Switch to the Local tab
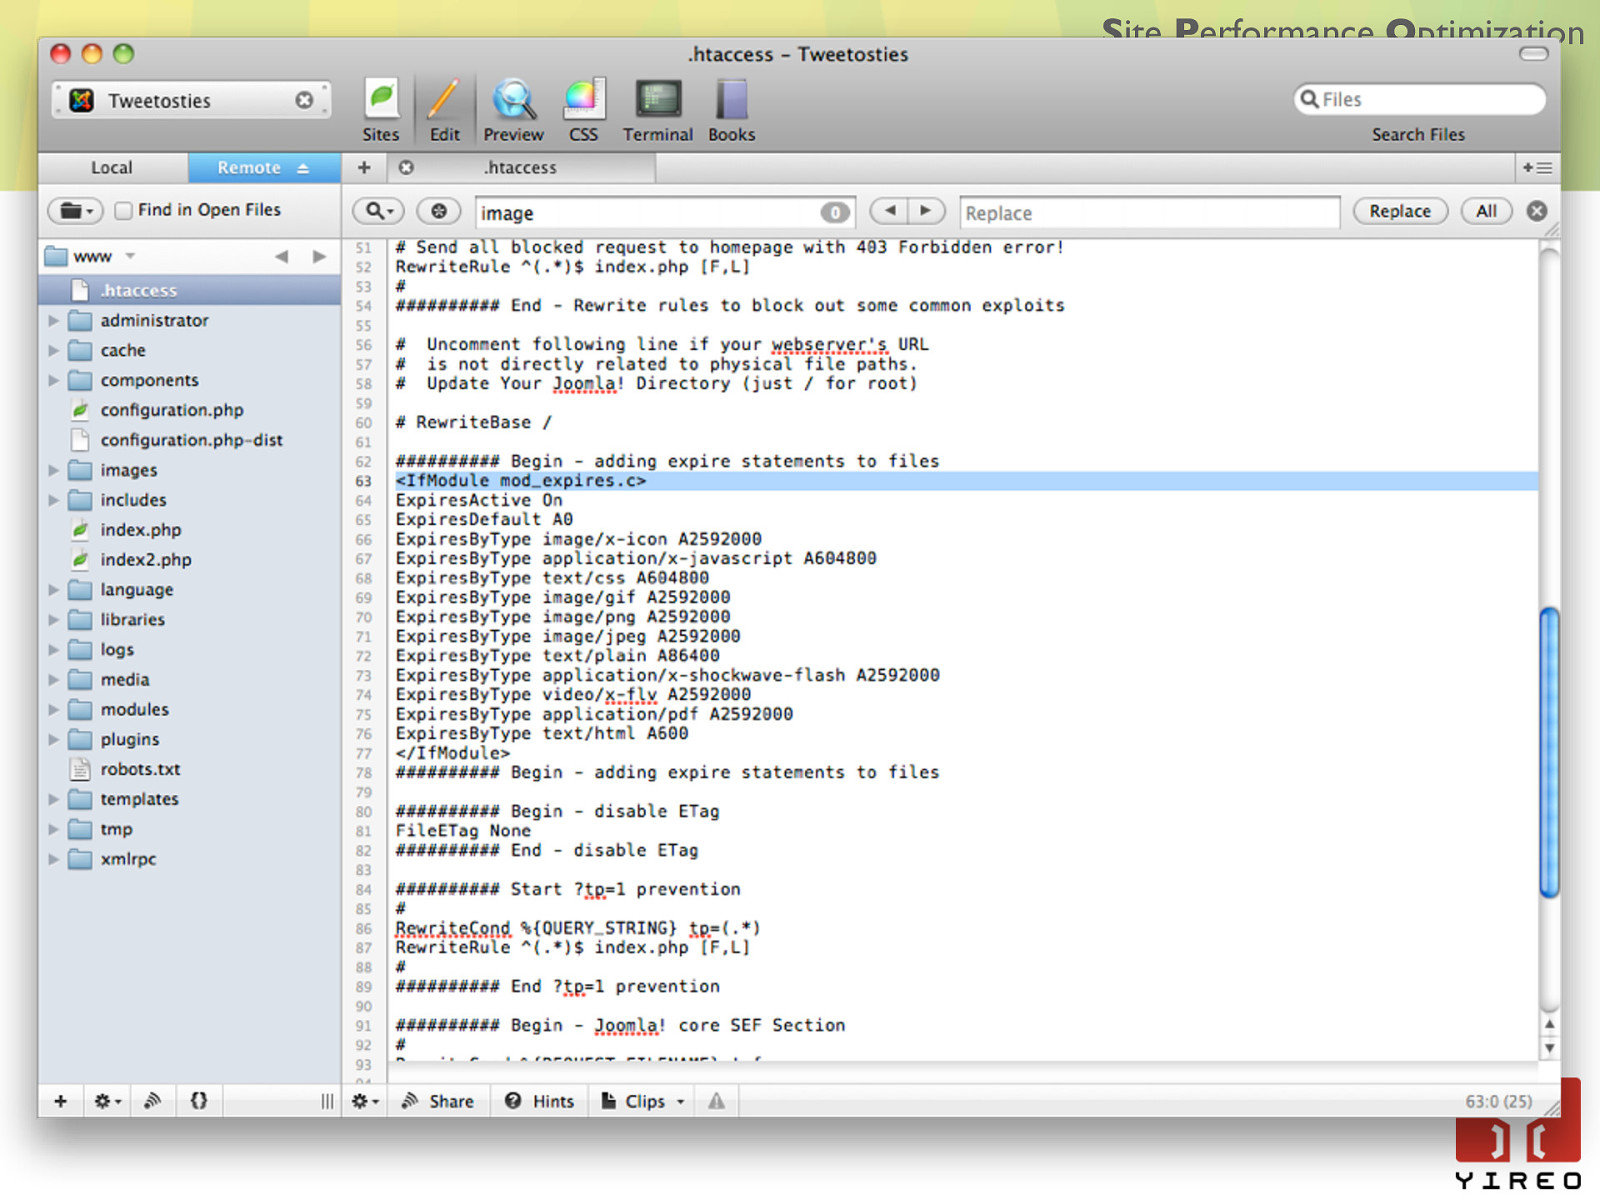 pyautogui.click(x=112, y=167)
